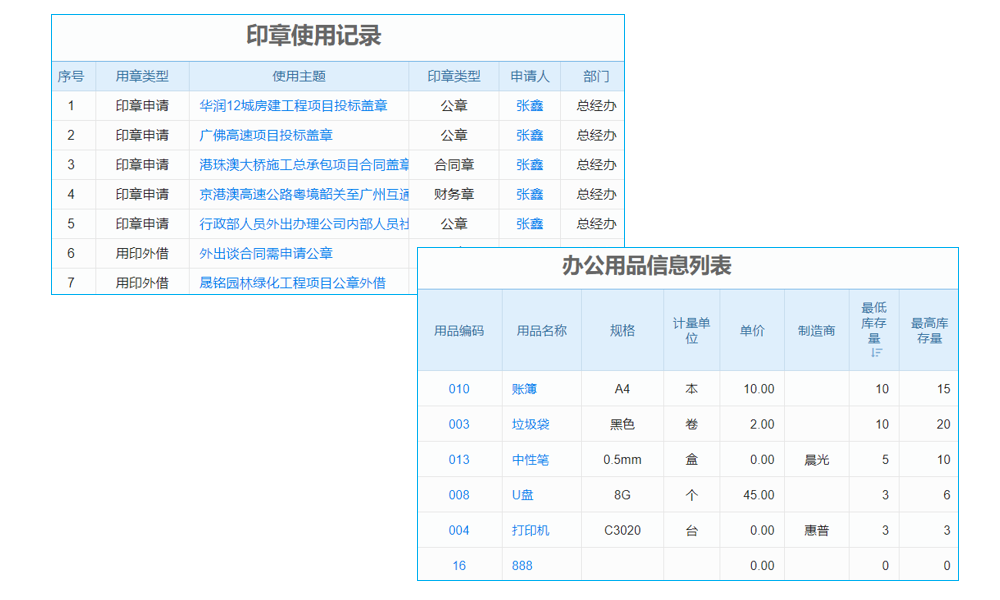Click item code 010 for the 账簿 row
1000x600 pixels.
tap(460, 389)
